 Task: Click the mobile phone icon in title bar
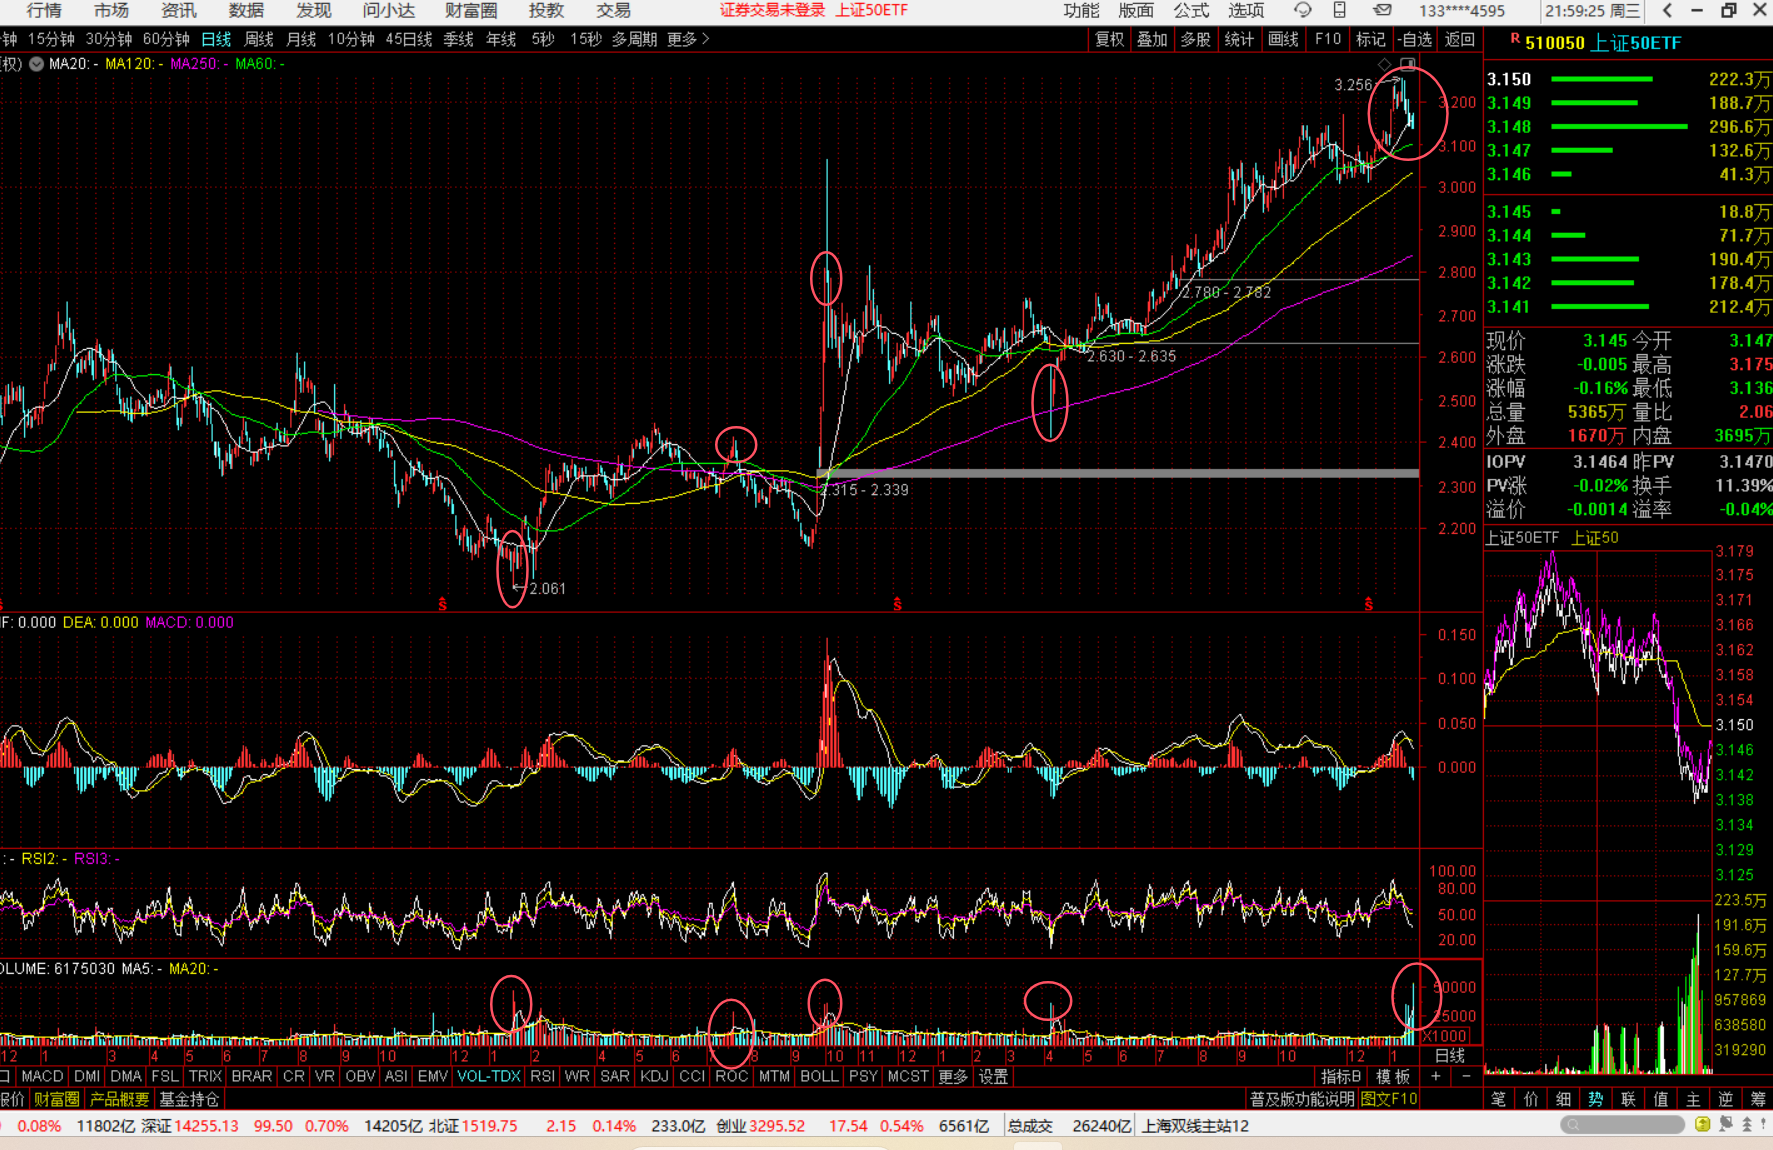pos(1340,11)
